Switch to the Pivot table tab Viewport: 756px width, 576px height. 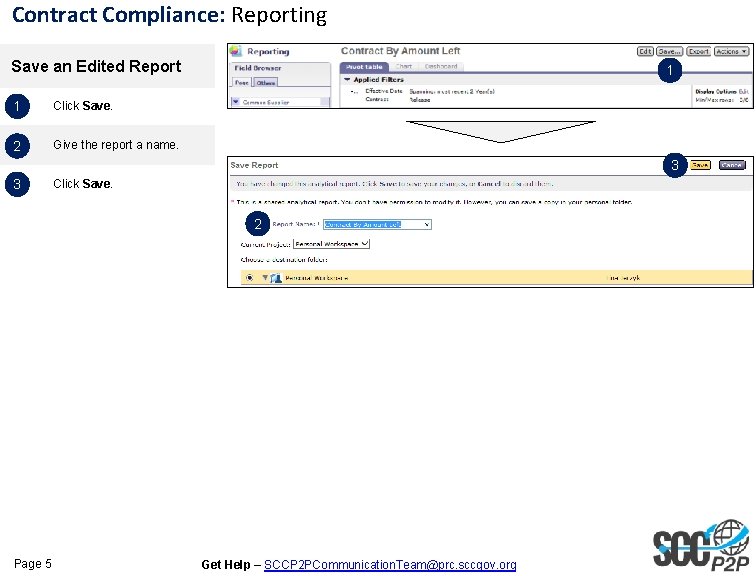(364, 67)
